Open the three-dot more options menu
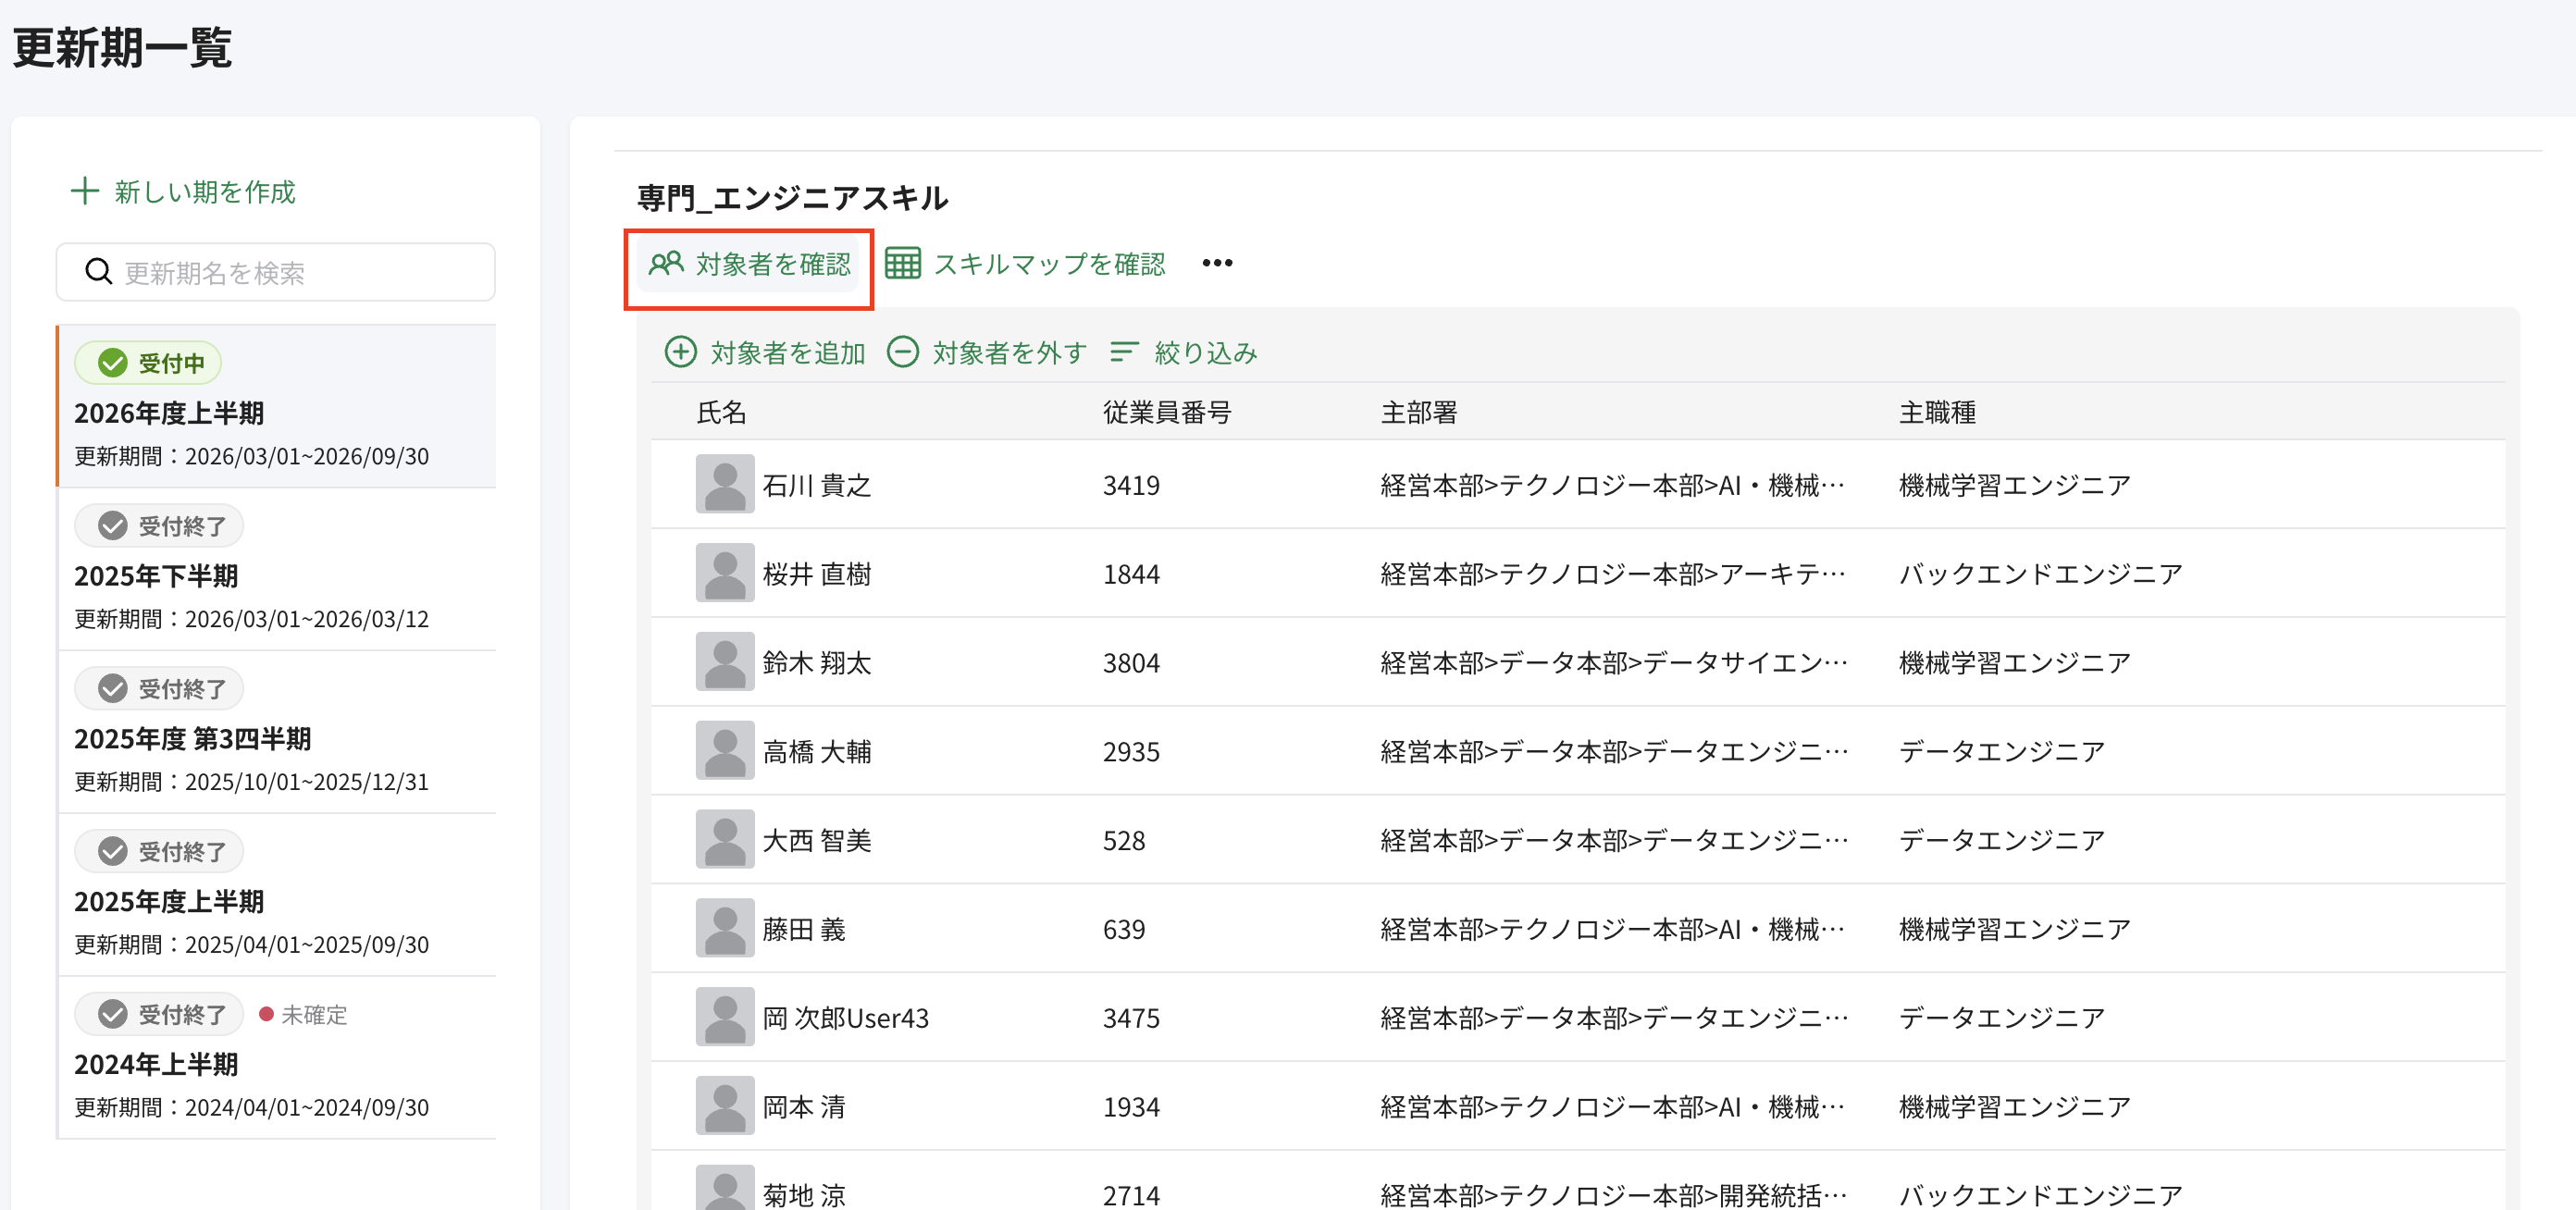The image size is (2576, 1210). 1217,263
